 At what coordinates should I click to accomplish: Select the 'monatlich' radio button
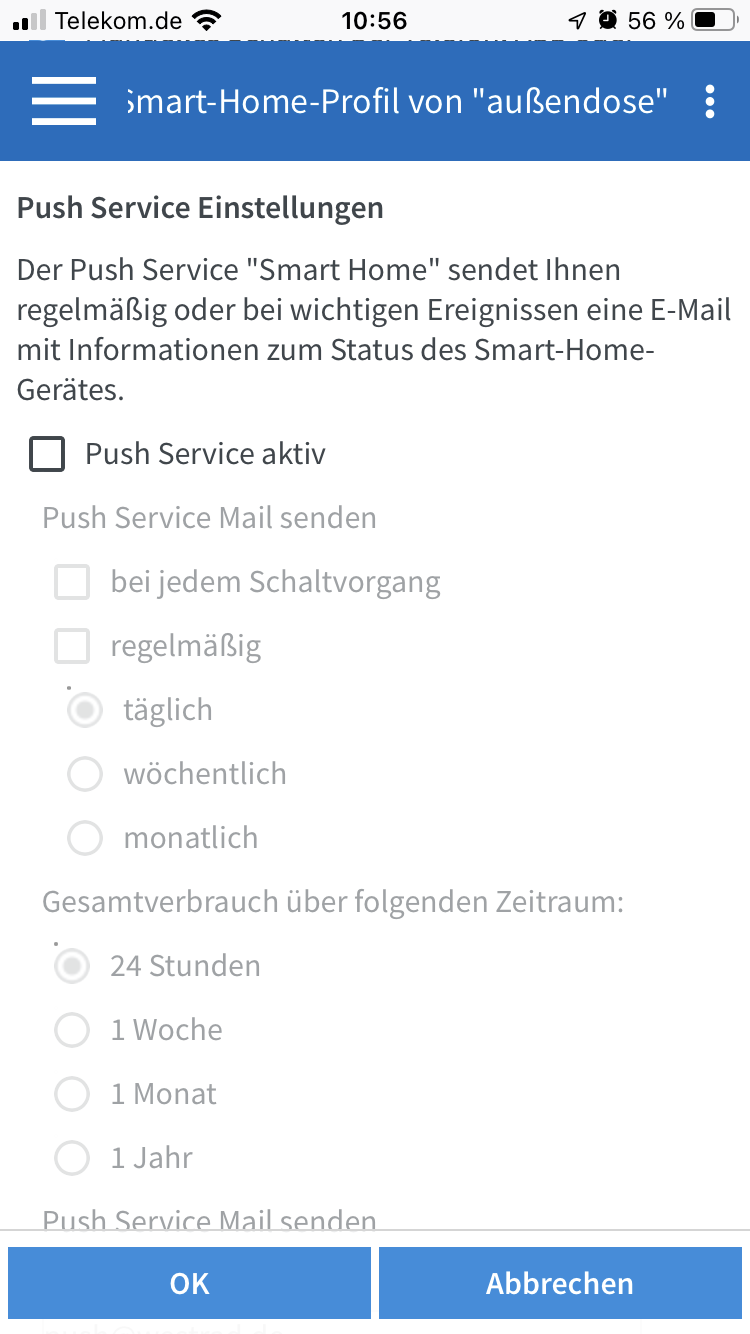click(85, 838)
